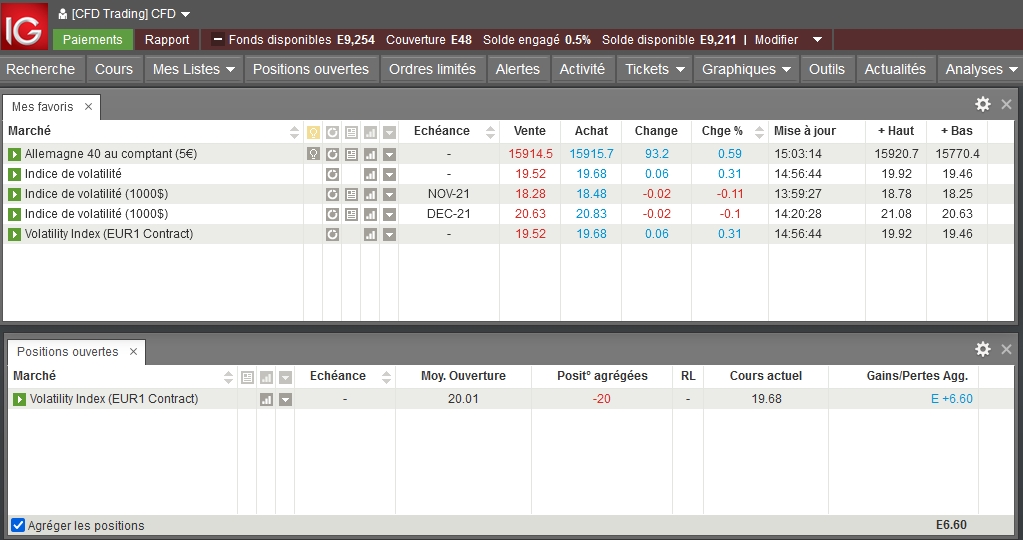Click the green arrow of the DEC-21 Indice de volatilité row
The height and width of the screenshot is (540, 1023).
[14, 214]
